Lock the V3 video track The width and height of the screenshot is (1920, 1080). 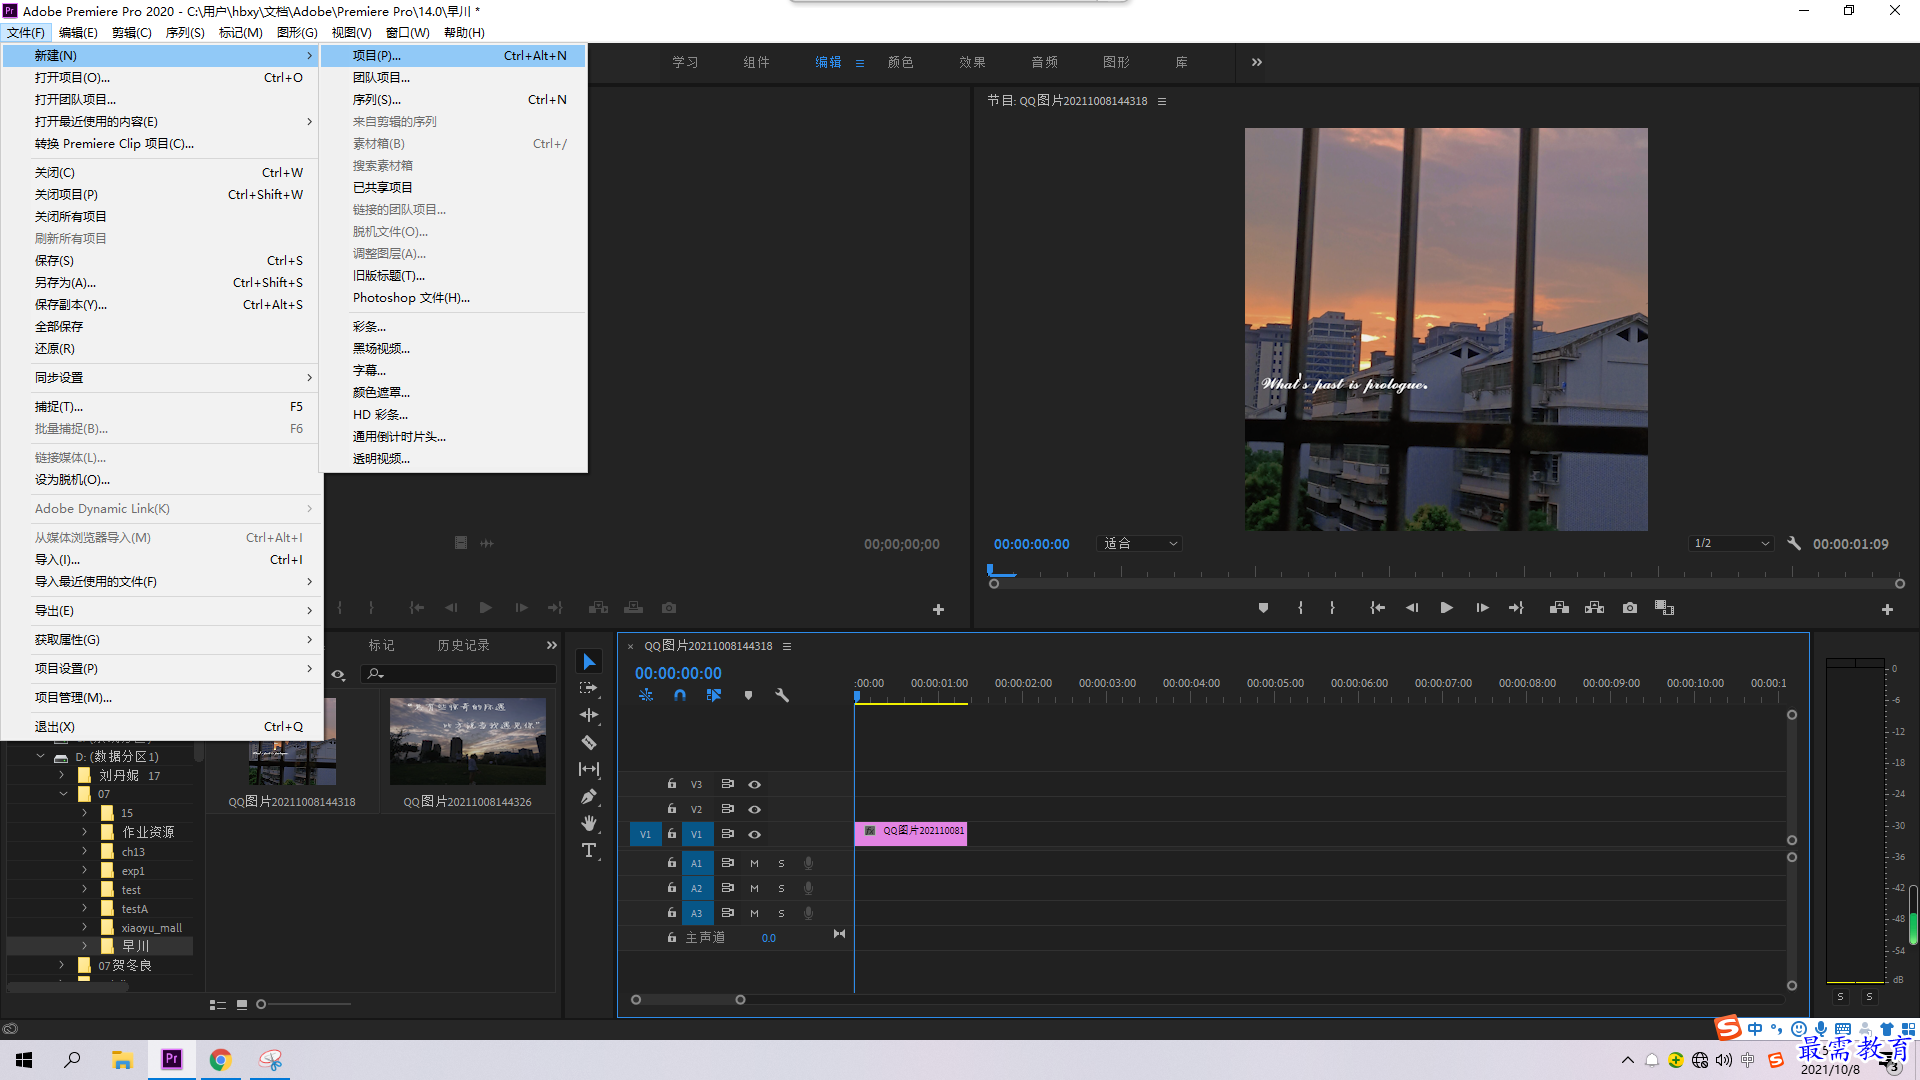click(x=672, y=784)
